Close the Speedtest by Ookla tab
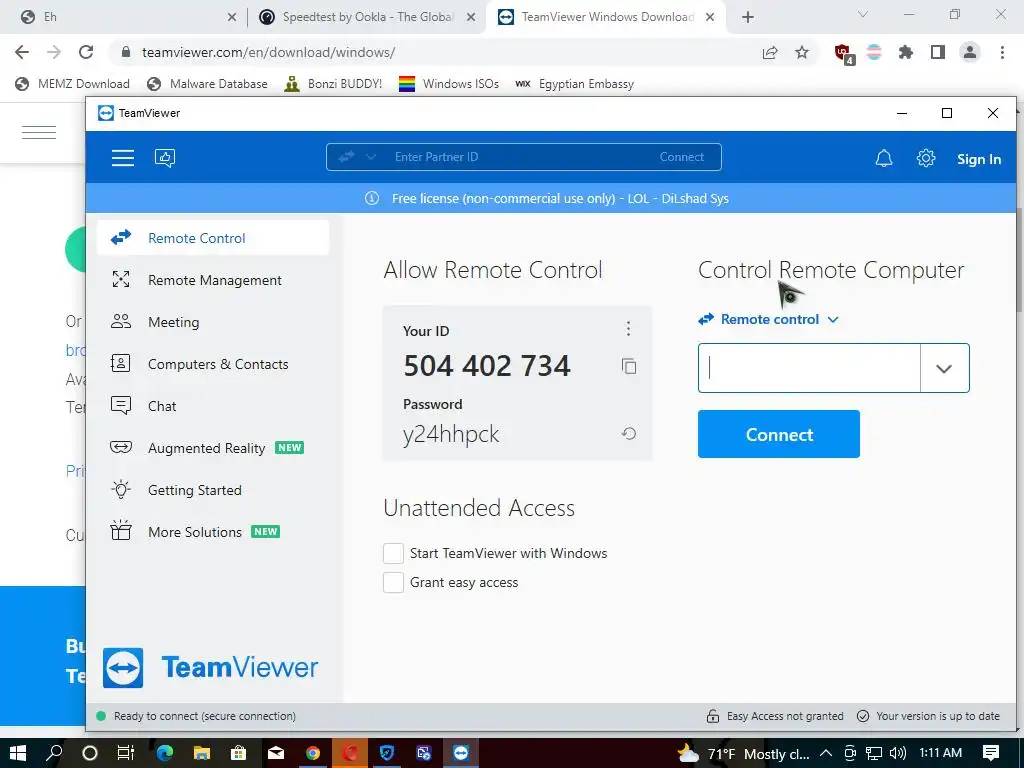The image size is (1024, 768). click(x=471, y=17)
